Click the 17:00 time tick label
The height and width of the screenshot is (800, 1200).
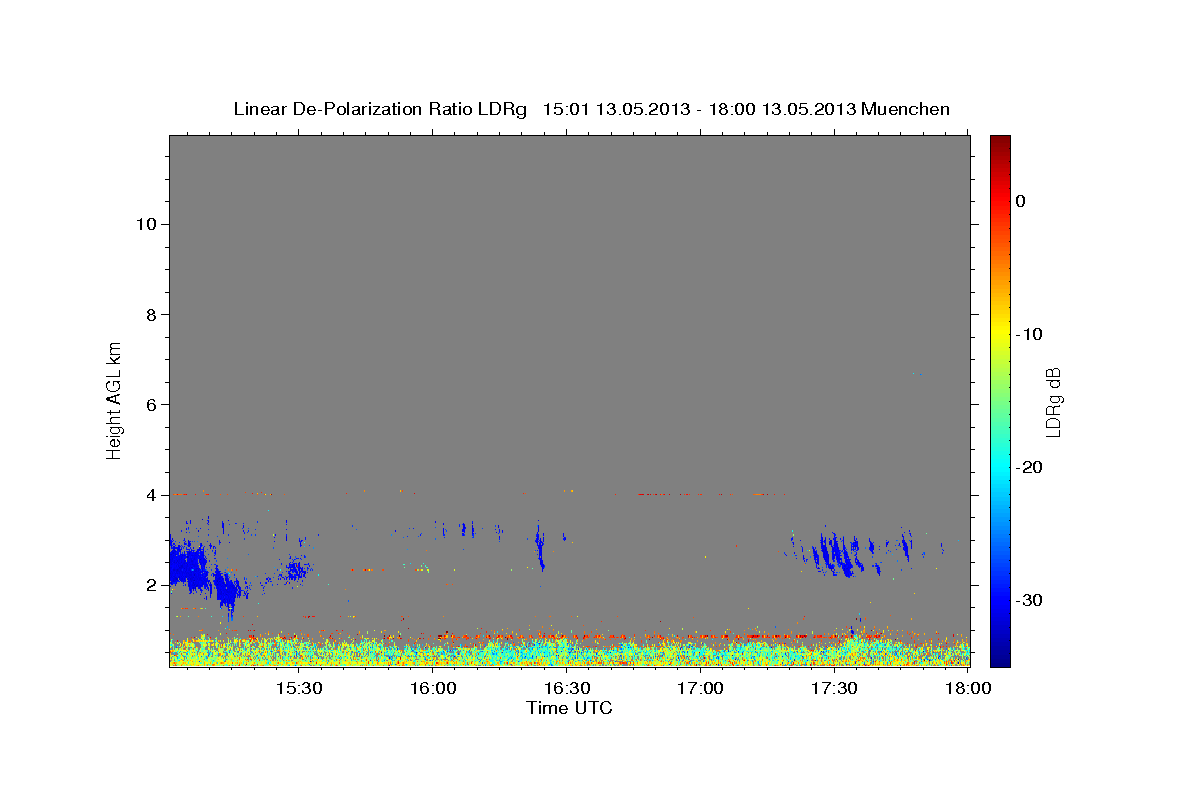tap(701, 688)
